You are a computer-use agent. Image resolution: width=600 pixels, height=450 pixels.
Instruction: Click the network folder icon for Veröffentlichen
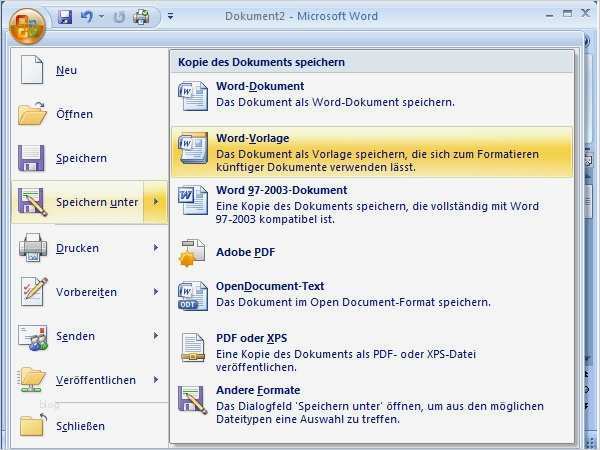(31, 379)
